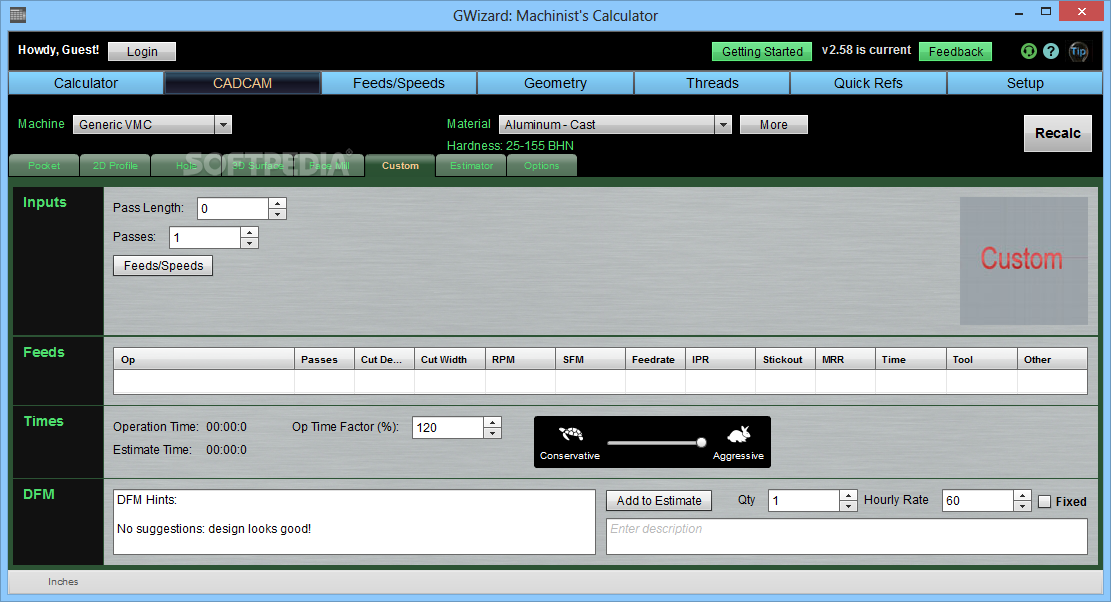Click the rabbit Aggressive icon
Viewport: 1111px width, 602px height.
click(738, 433)
